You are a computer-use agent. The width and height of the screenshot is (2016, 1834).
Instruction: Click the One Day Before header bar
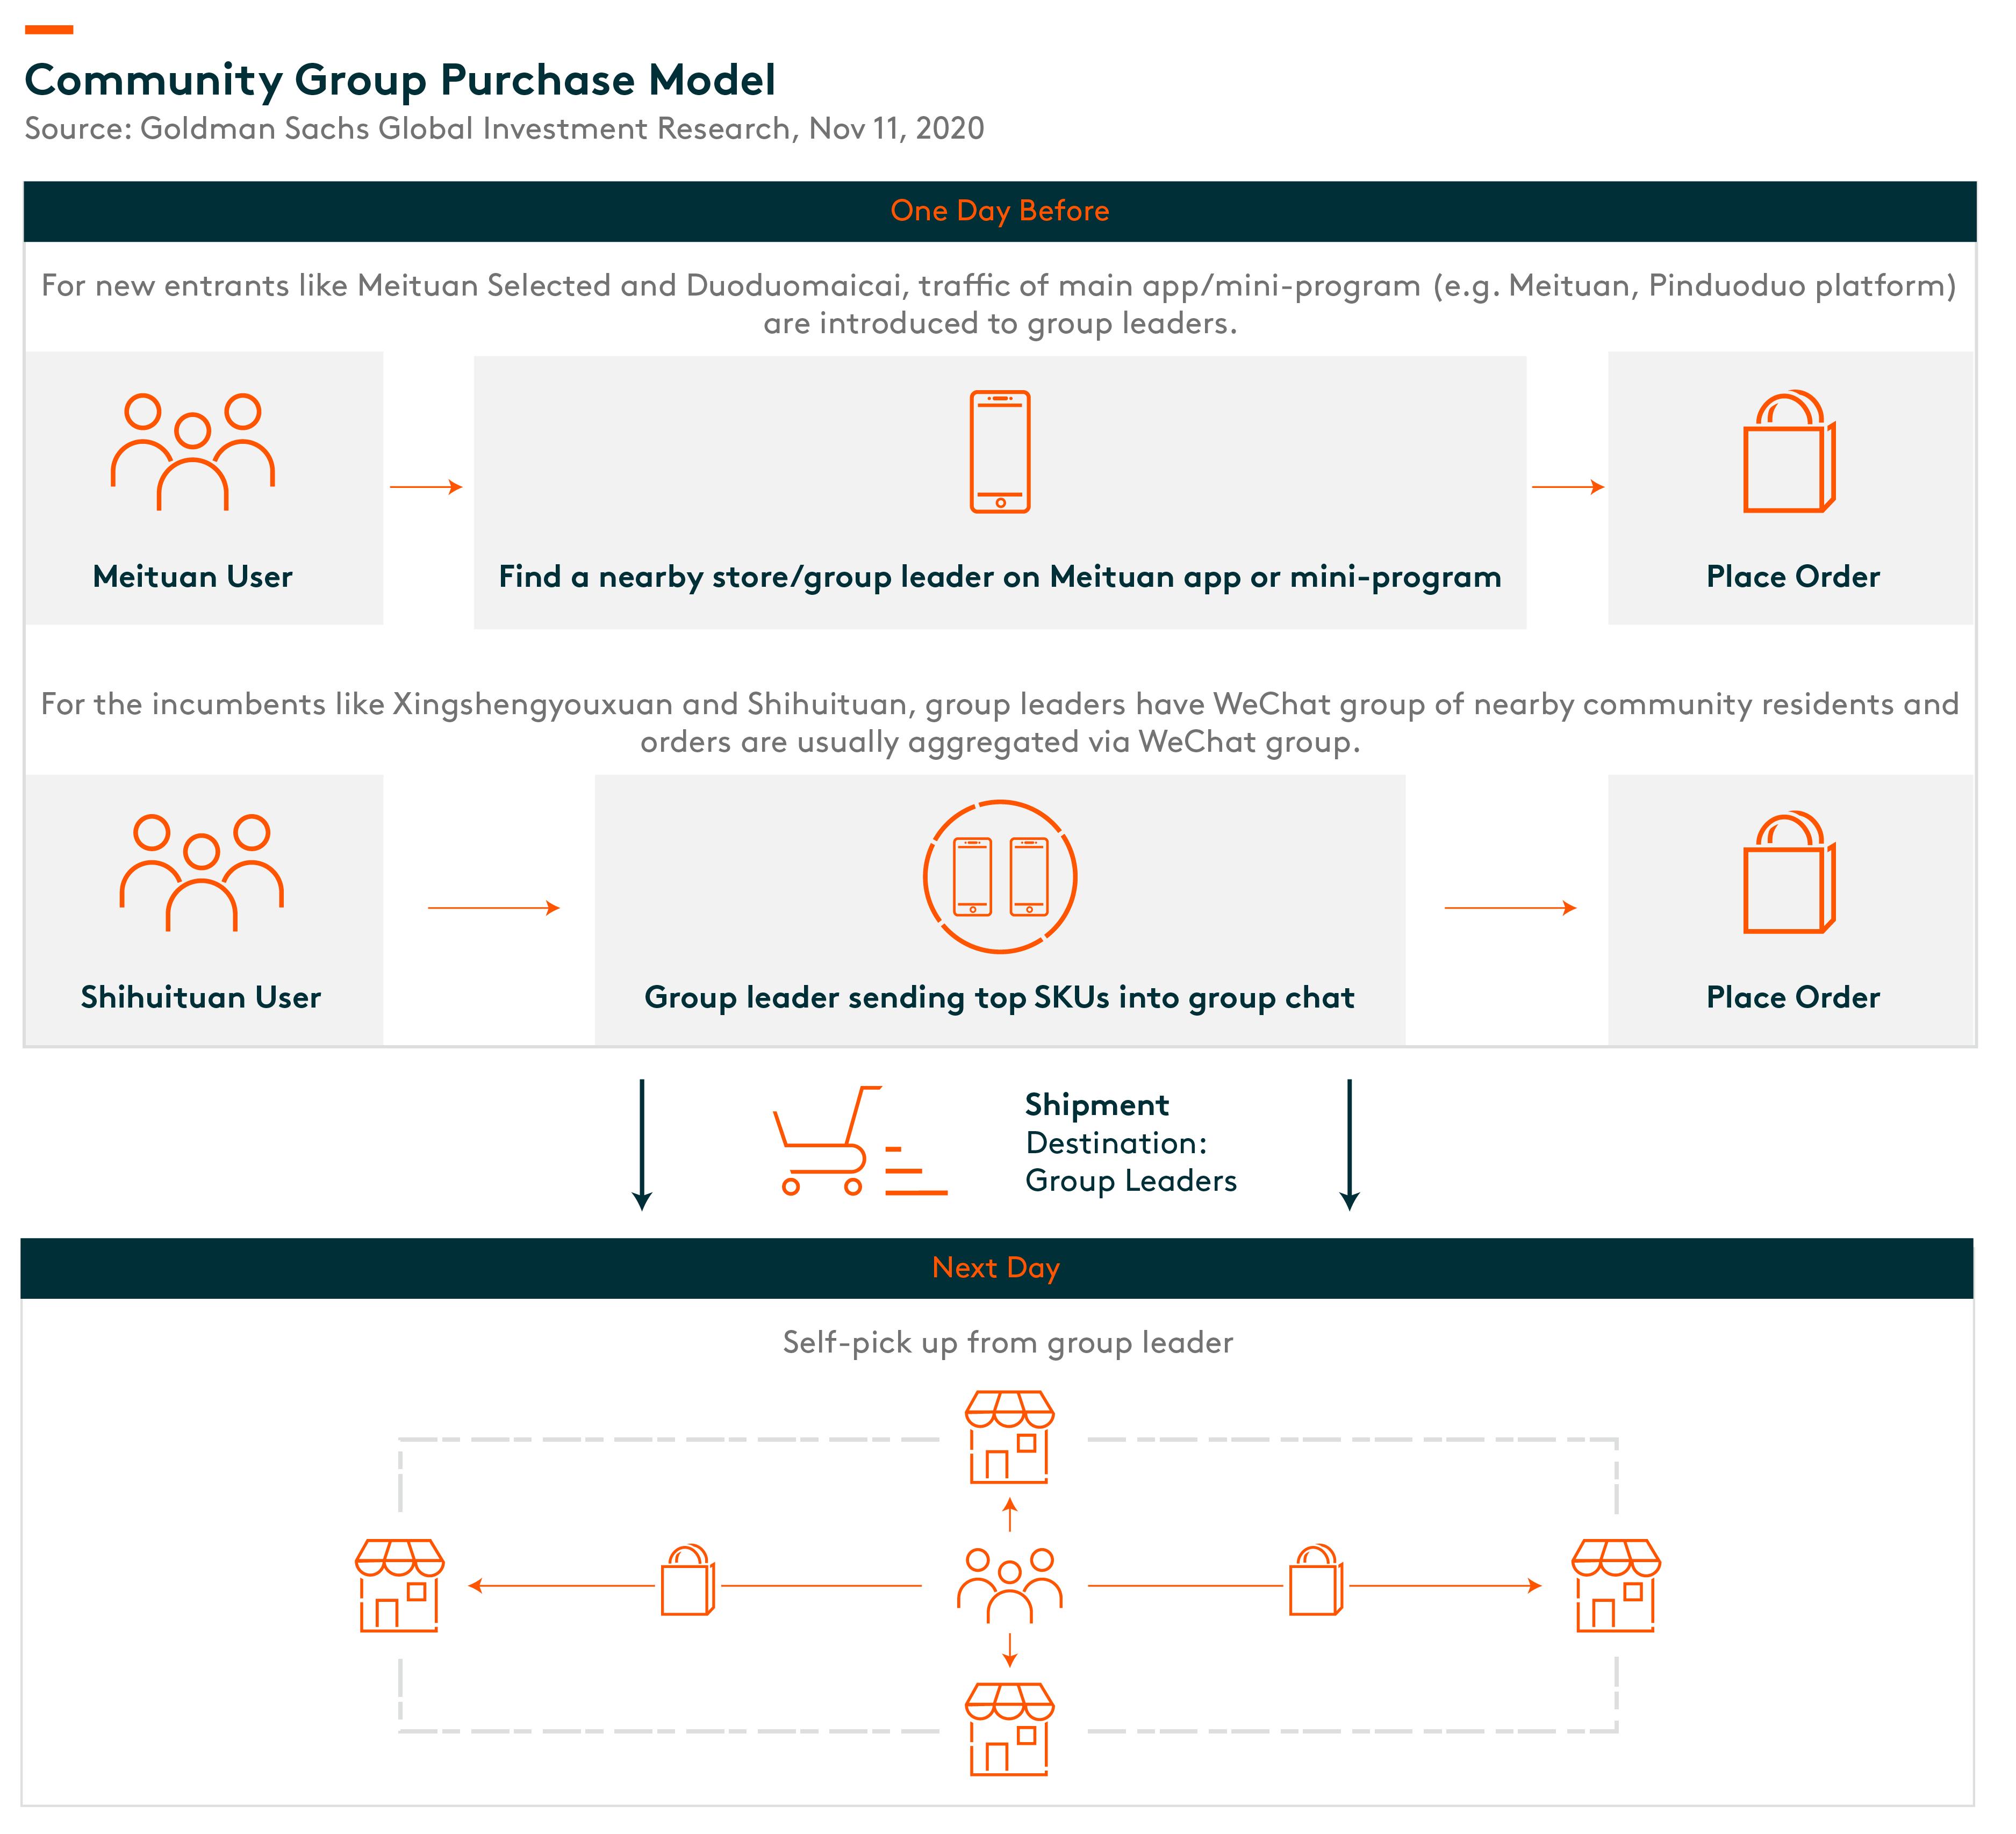1000,211
